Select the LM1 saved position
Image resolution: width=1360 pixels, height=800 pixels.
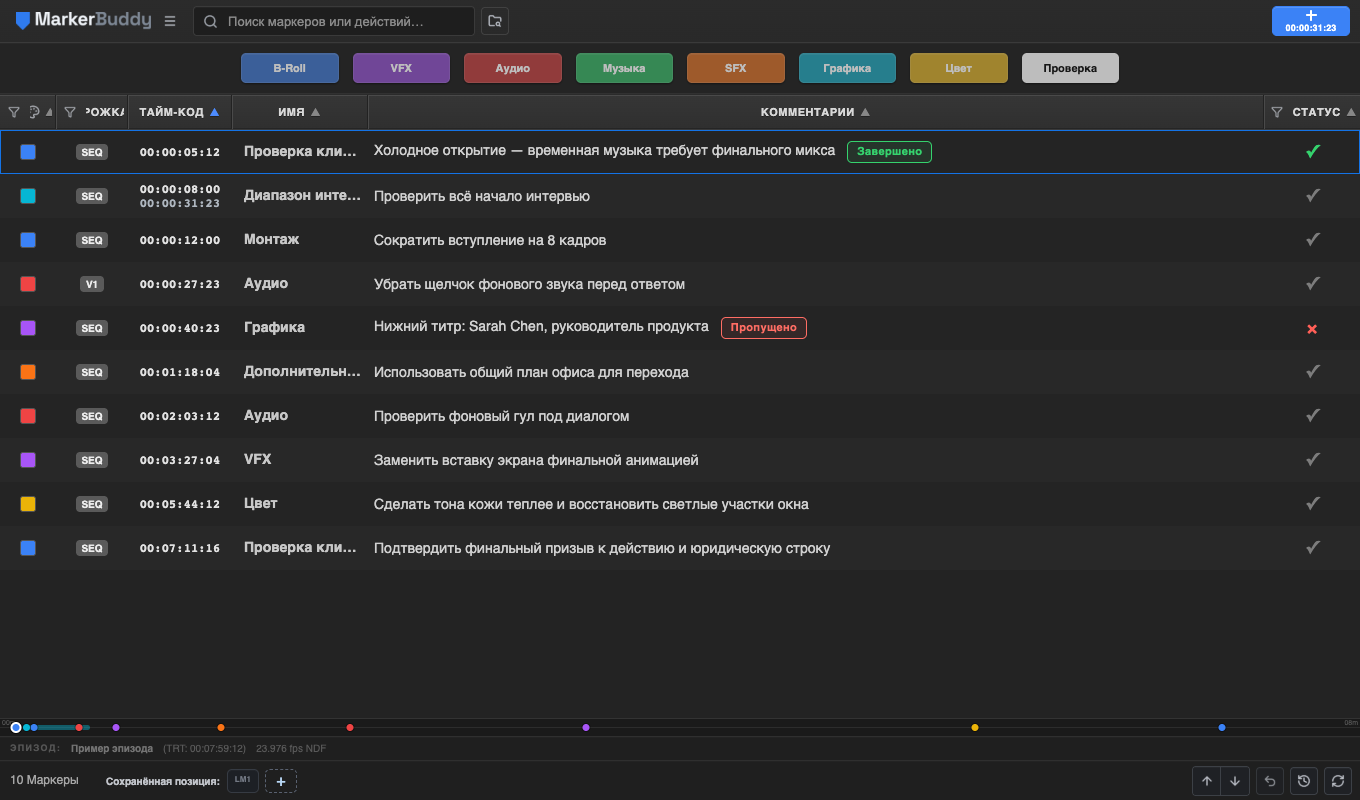(x=243, y=780)
